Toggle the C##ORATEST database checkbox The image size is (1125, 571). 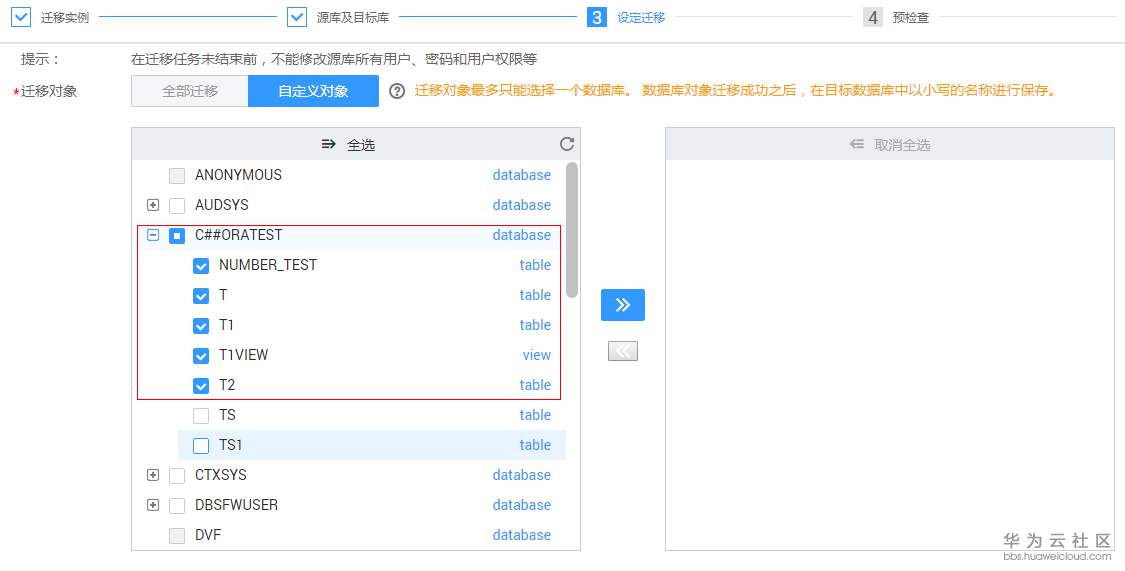pyautogui.click(x=176, y=236)
